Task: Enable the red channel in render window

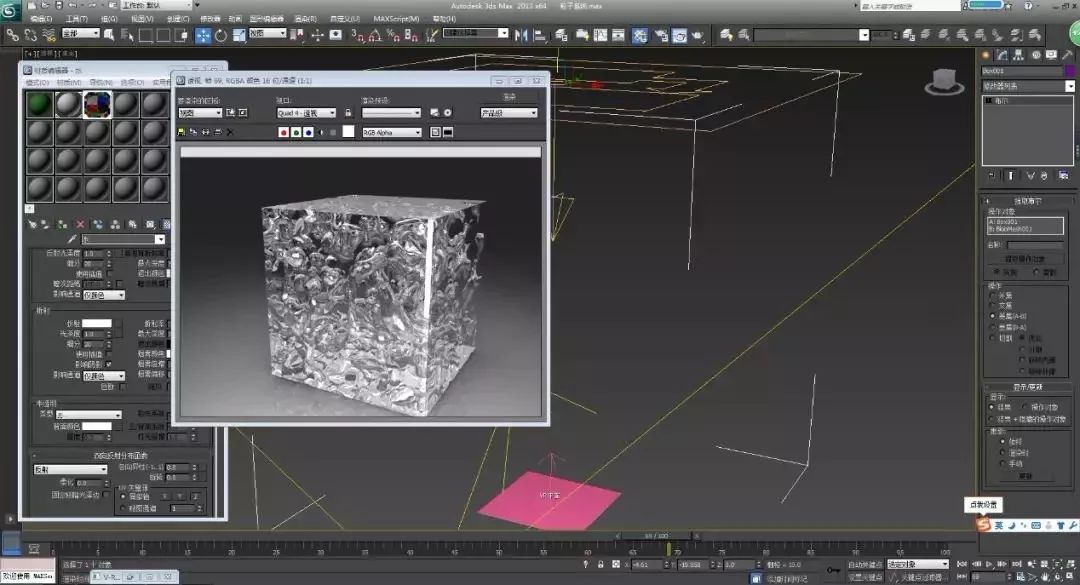Action: pos(283,132)
